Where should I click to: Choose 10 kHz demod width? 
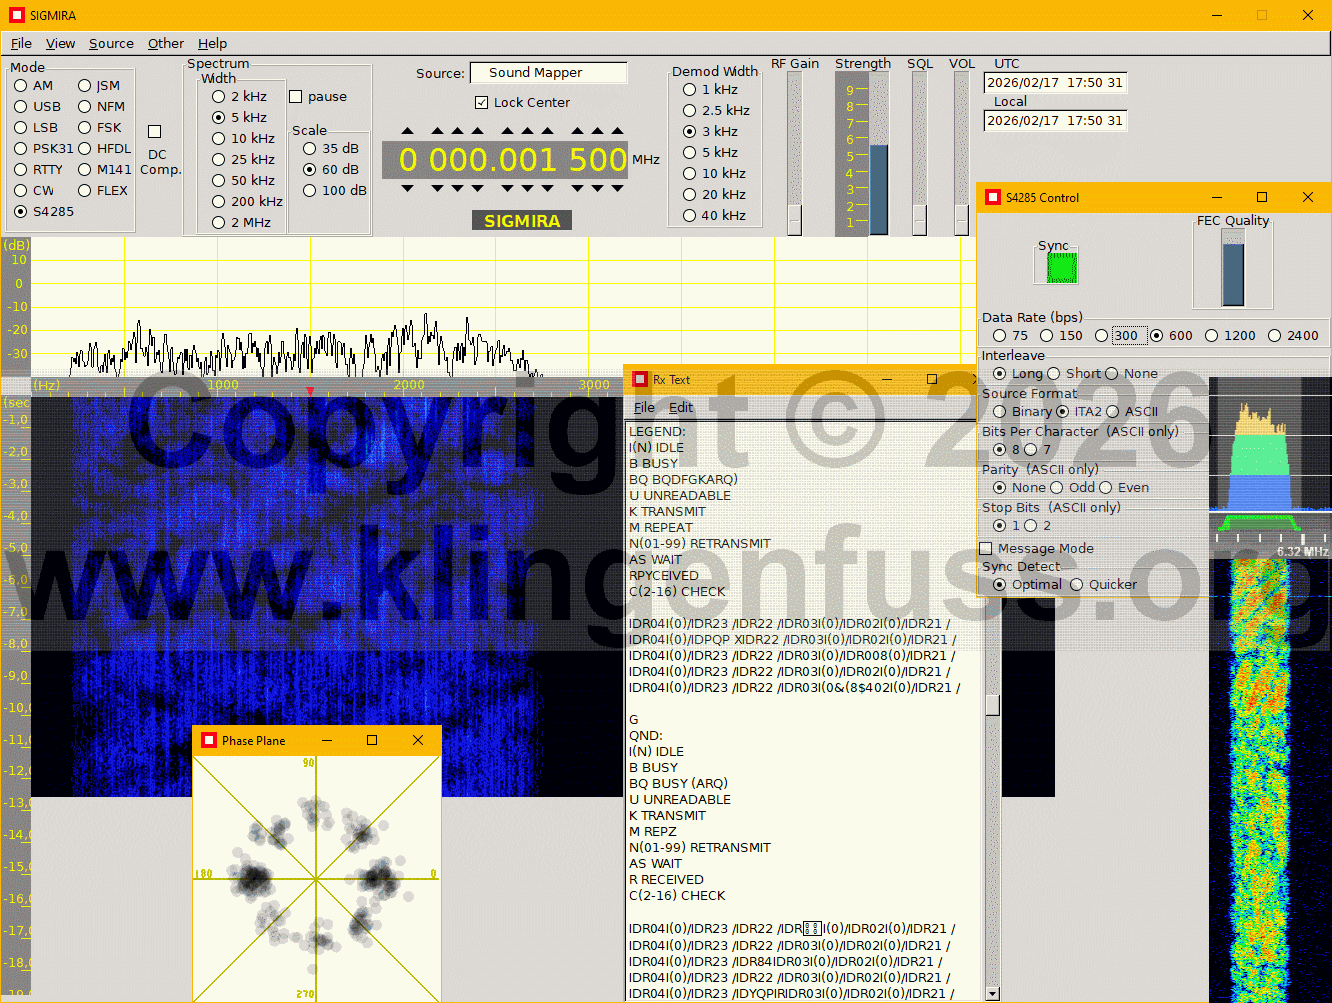coord(689,174)
